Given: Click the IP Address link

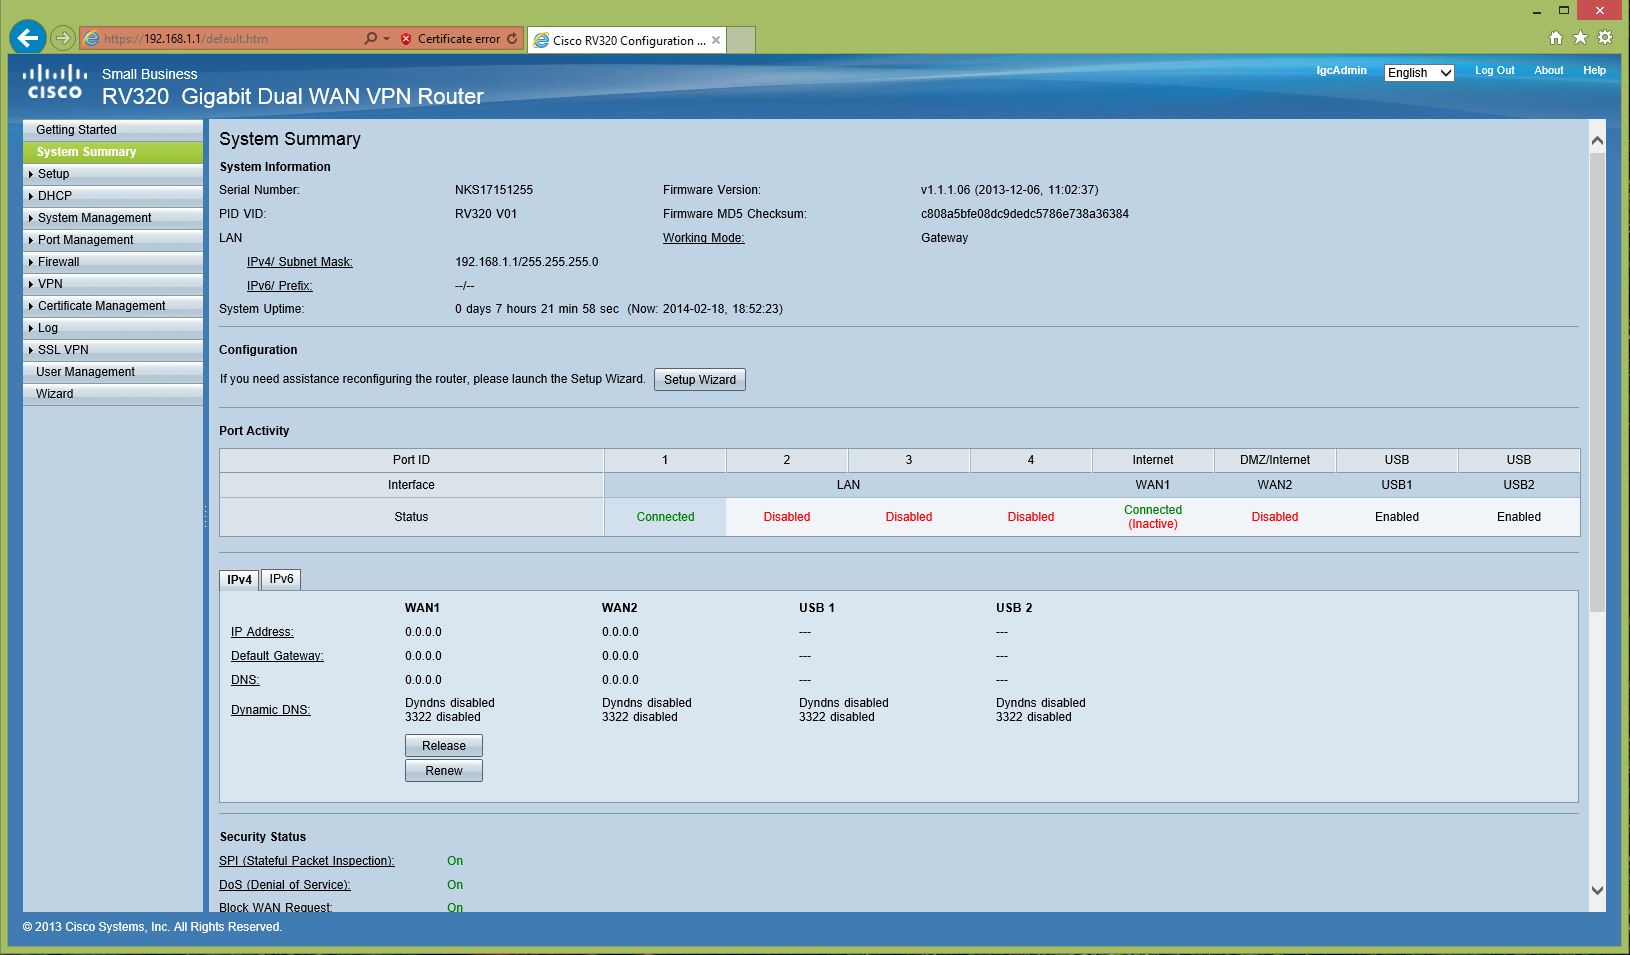Looking at the screenshot, I should 262,632.
